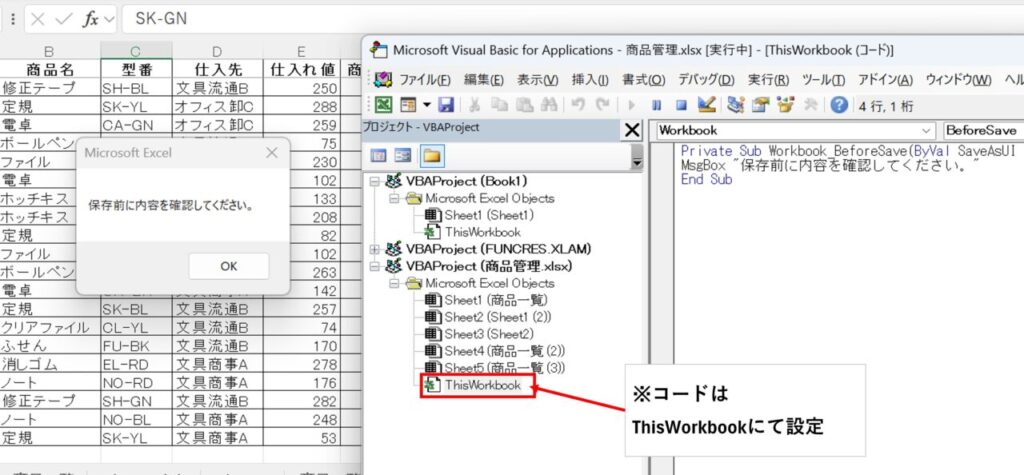The height and width of the screenshot is (475, 1024).
Task: Click the formula bar enter checkmark icon
Action: point(63,19)
